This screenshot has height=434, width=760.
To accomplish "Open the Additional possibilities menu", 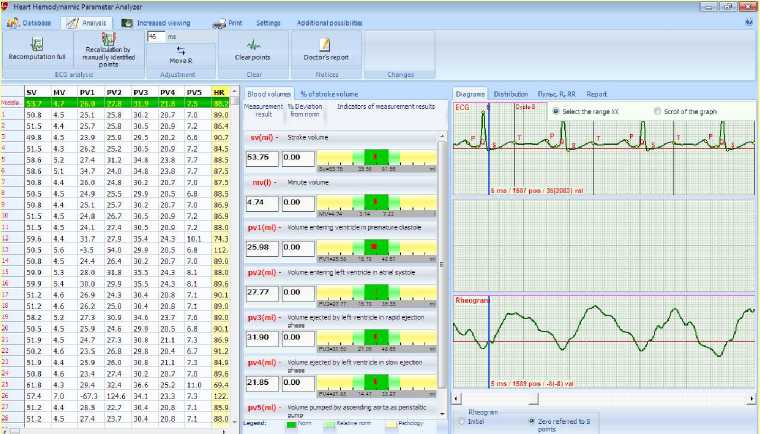I will [329, 21].
